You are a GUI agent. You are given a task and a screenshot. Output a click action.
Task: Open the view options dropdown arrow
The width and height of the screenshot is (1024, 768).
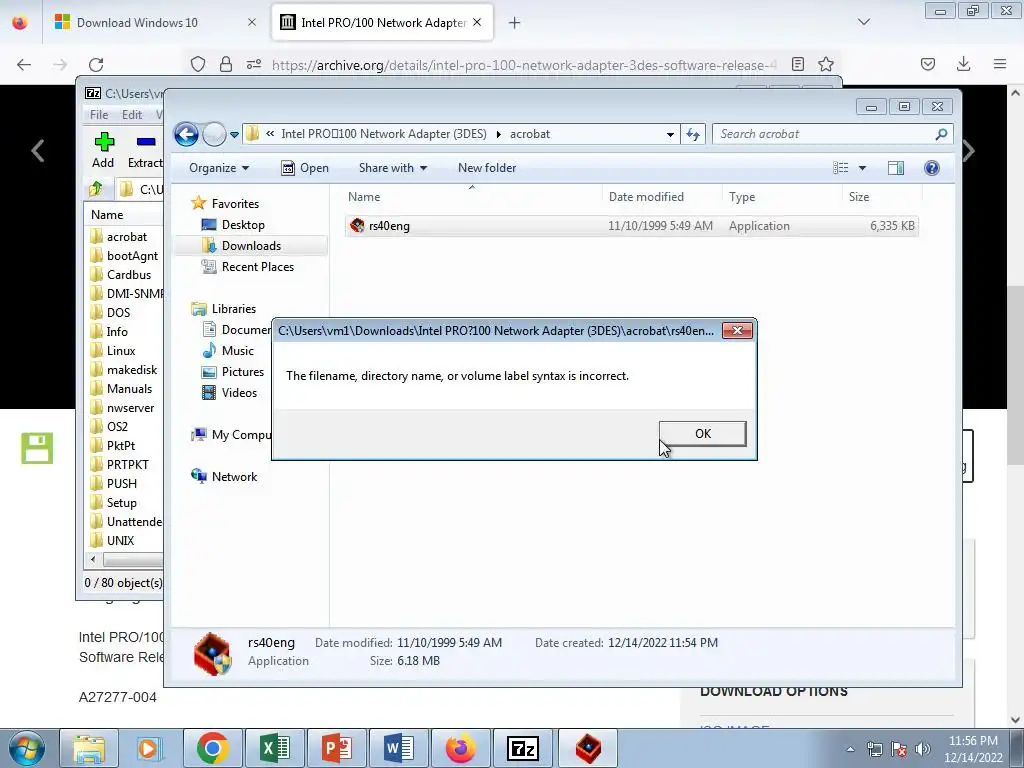[862, 168]
